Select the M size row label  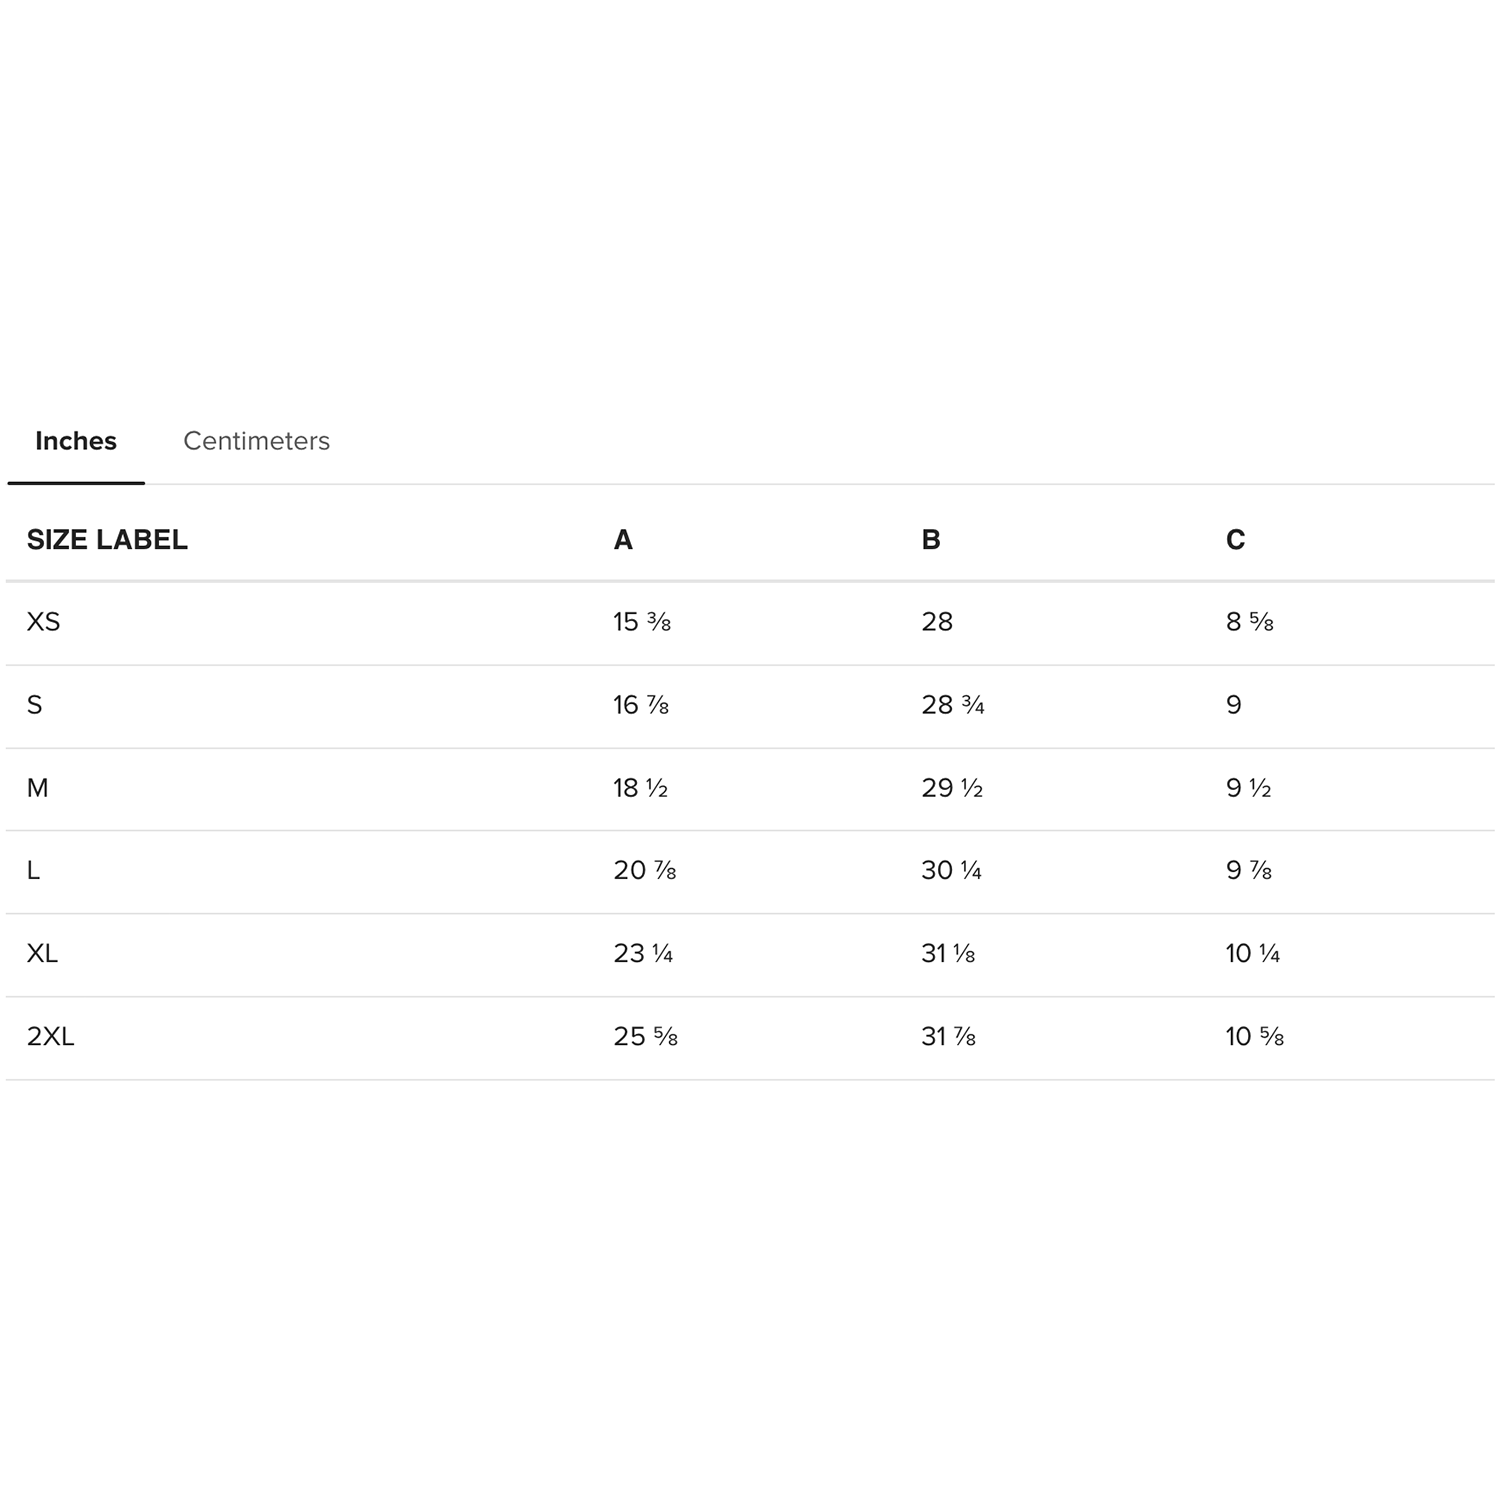38,788
